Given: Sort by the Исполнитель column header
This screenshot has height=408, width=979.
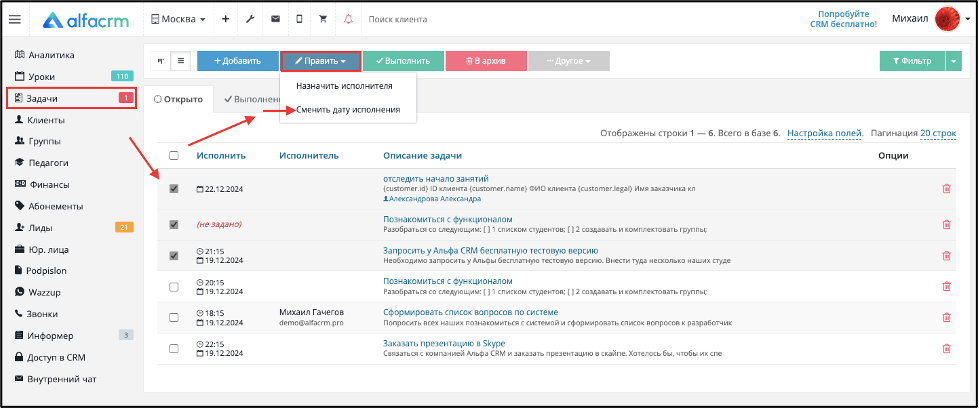Looking at the screenshot, I should click(309, 156).
